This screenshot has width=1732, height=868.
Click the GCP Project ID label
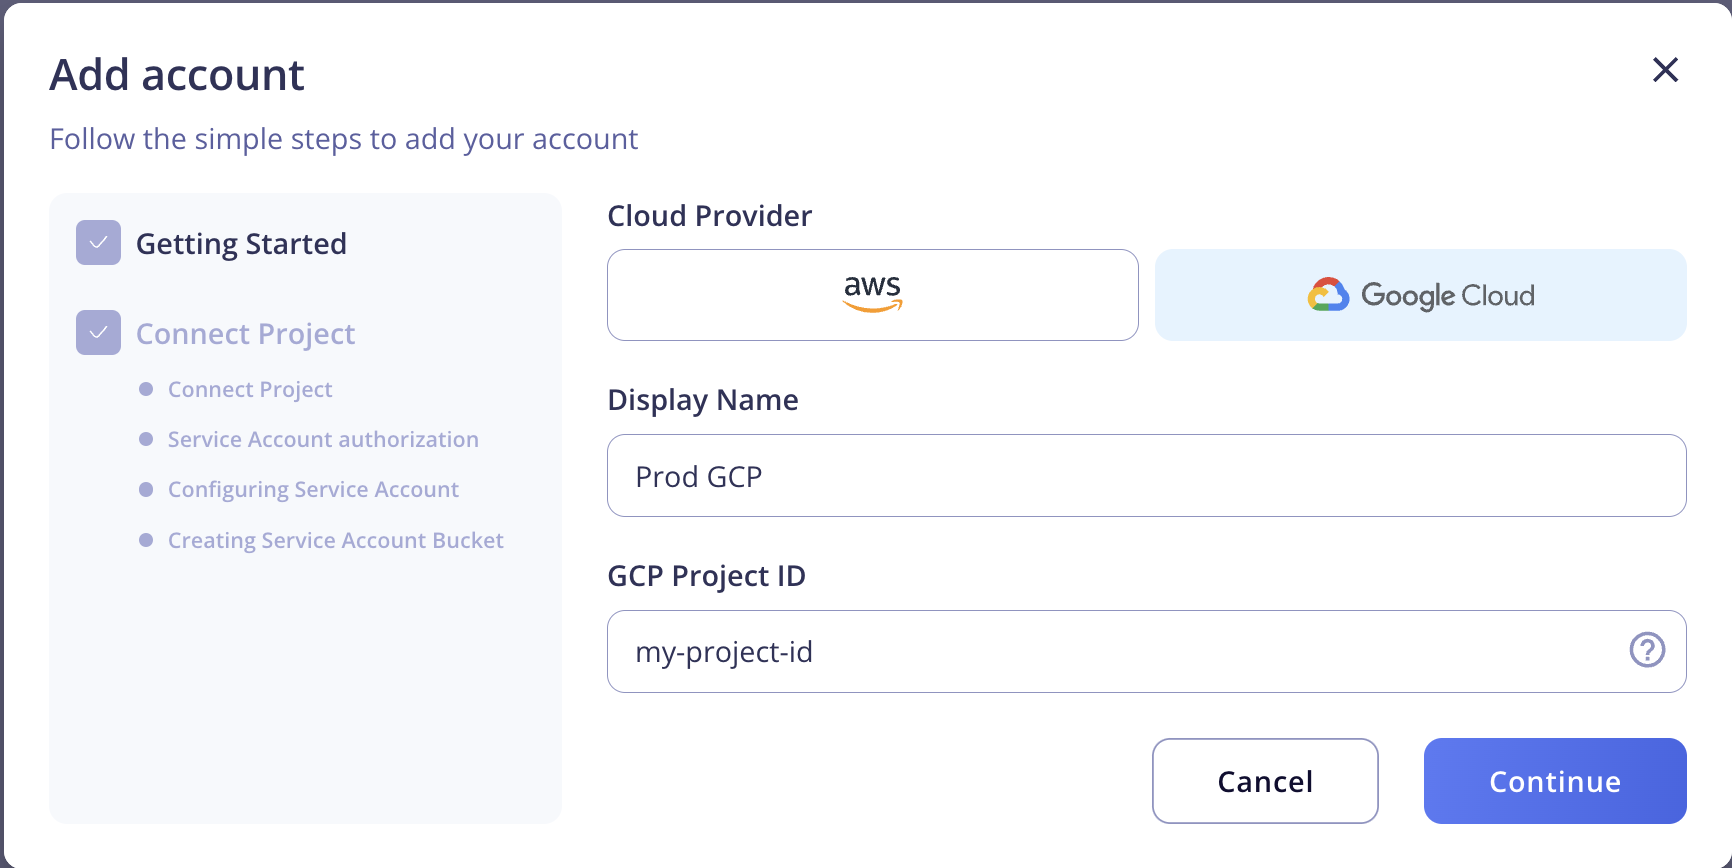[x=707, y=576]
